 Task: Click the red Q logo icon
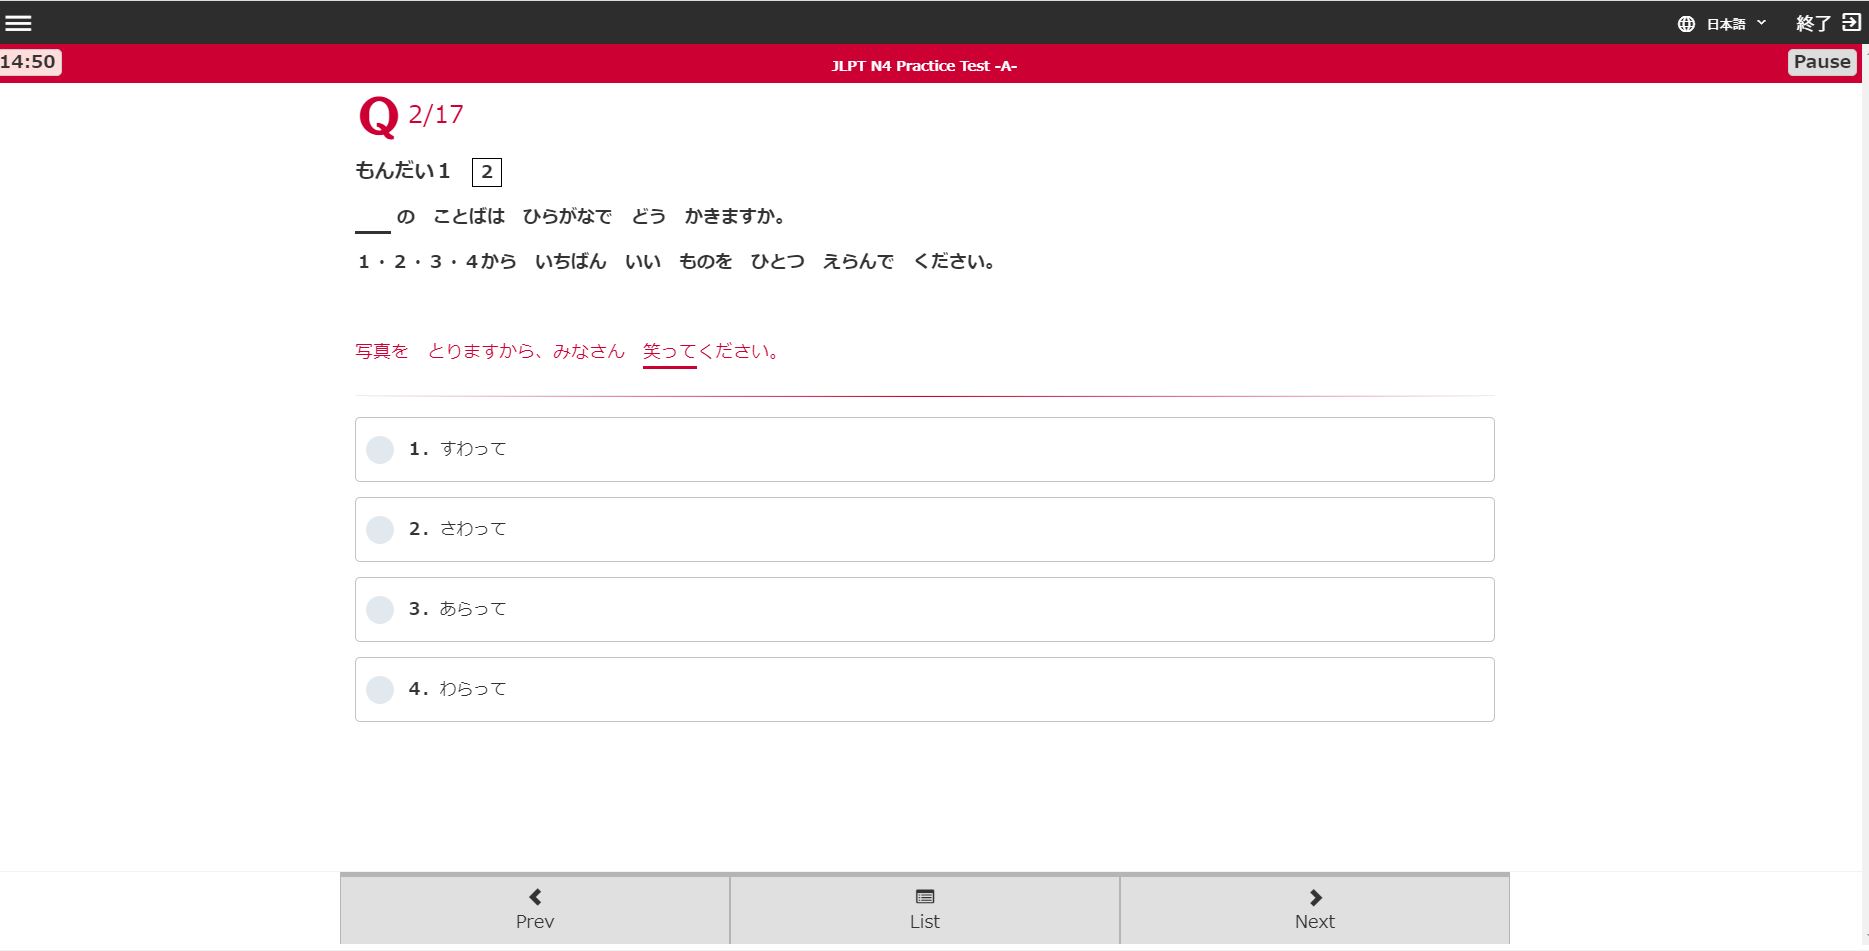(x=378, y=117)
